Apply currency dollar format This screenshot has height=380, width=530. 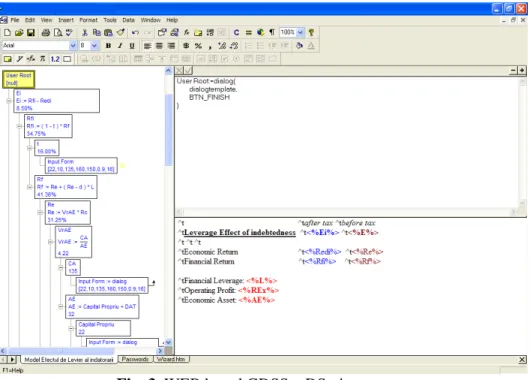point(186,46)
